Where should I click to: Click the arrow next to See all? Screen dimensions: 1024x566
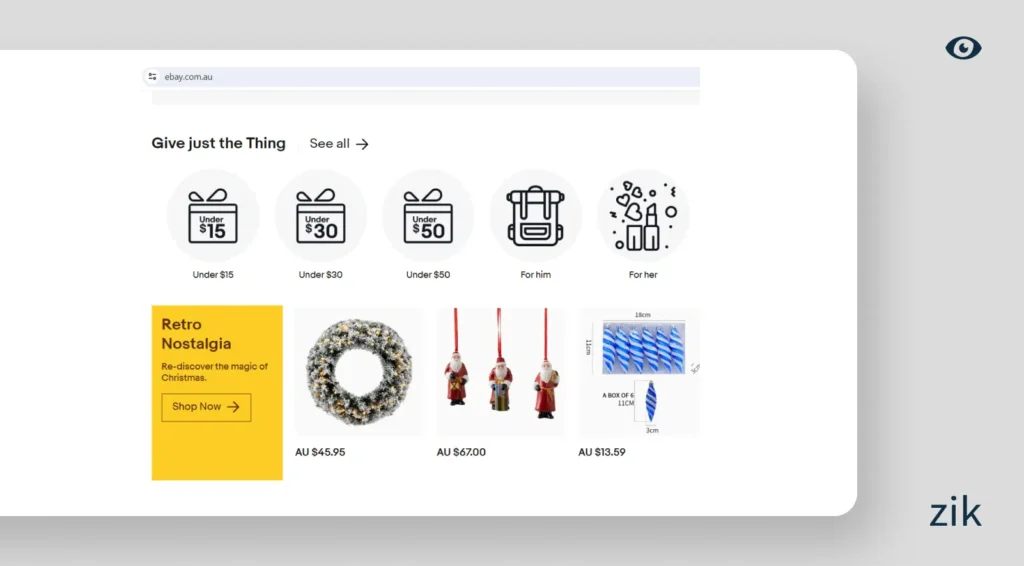click(x=362, y=144)
